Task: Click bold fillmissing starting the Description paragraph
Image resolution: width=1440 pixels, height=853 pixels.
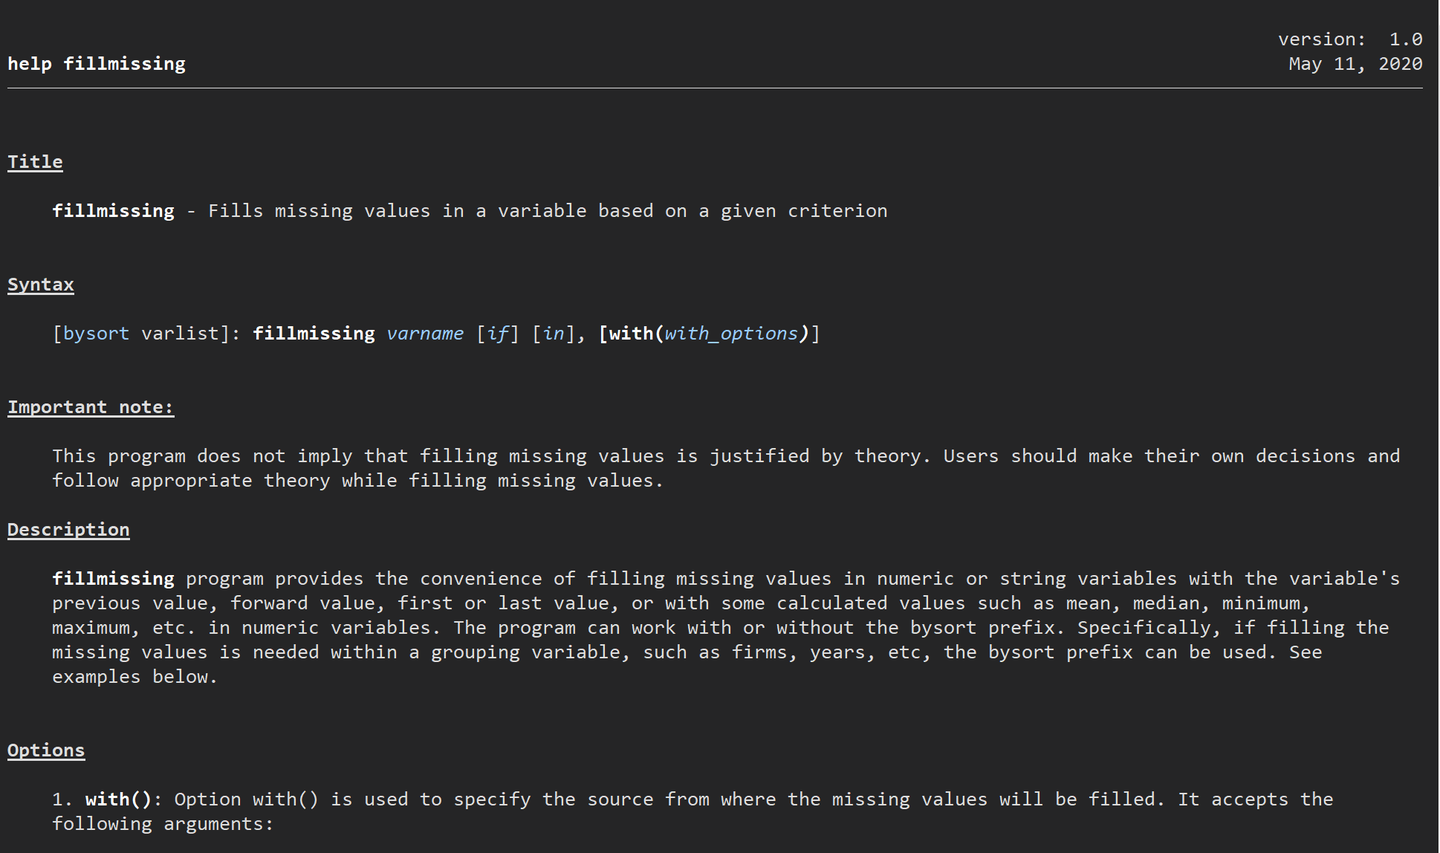Action: (113, 579)
